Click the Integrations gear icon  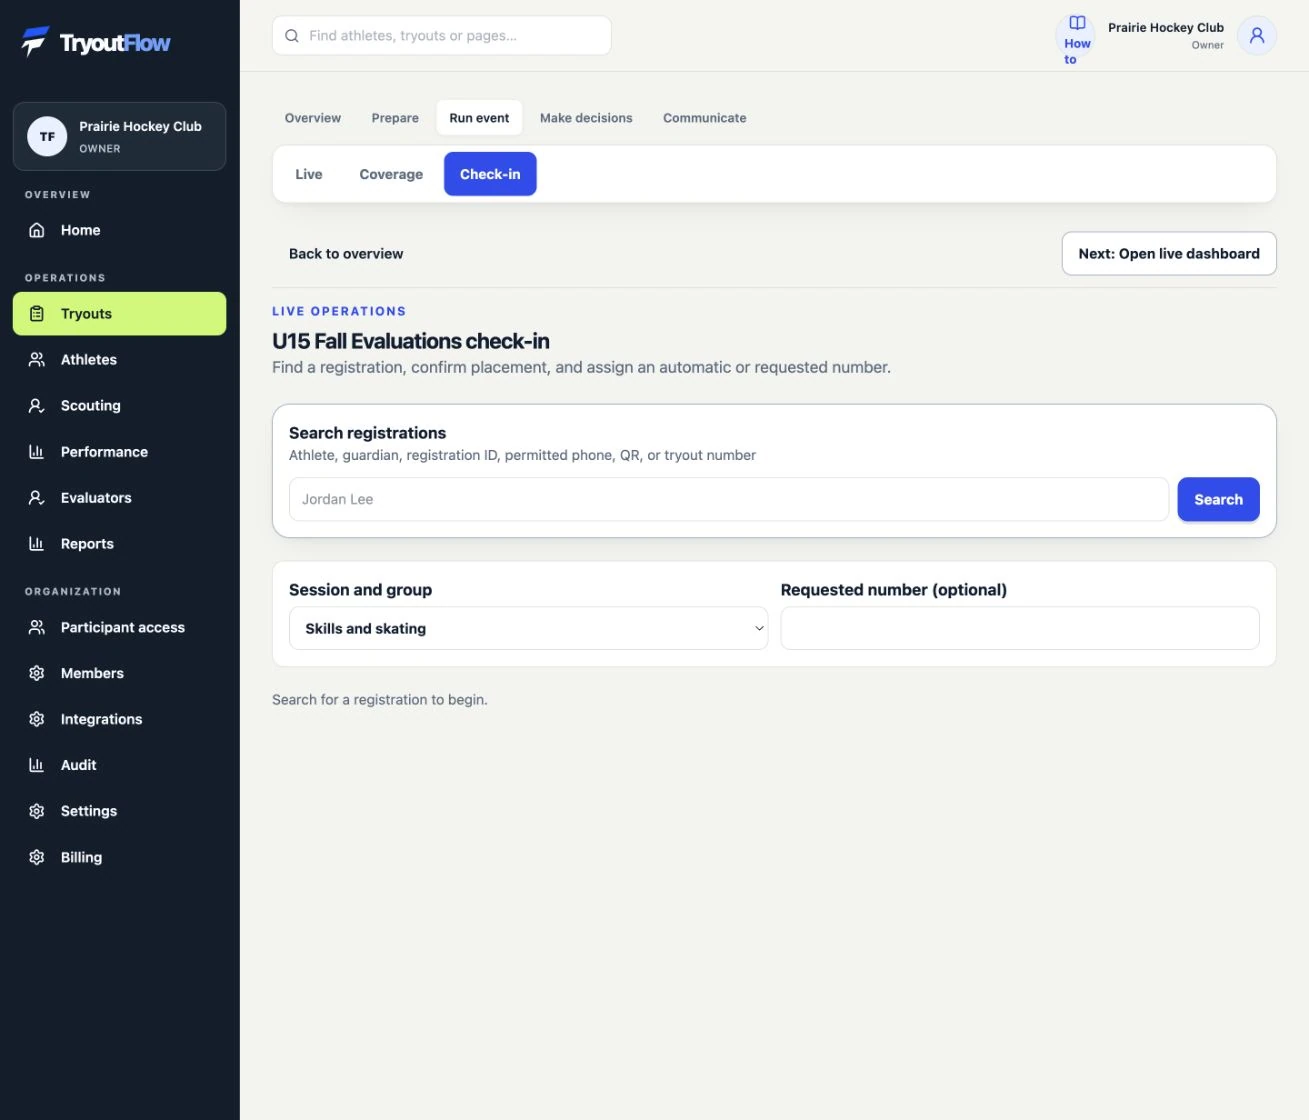(x=37, y=720)
